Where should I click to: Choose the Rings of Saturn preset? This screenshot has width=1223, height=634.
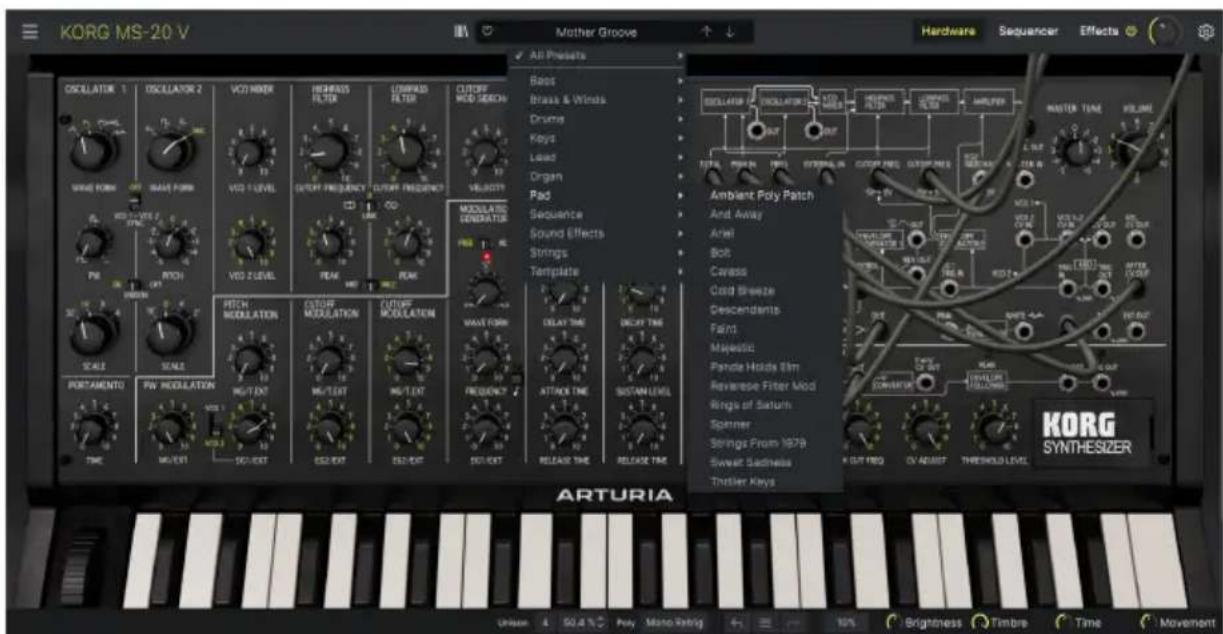pos(765,405)
